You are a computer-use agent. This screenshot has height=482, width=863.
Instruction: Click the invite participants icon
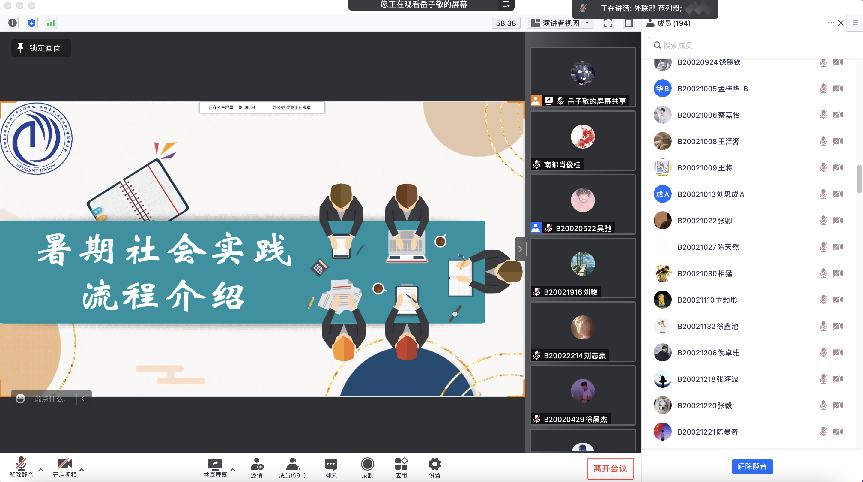[257, 465]
